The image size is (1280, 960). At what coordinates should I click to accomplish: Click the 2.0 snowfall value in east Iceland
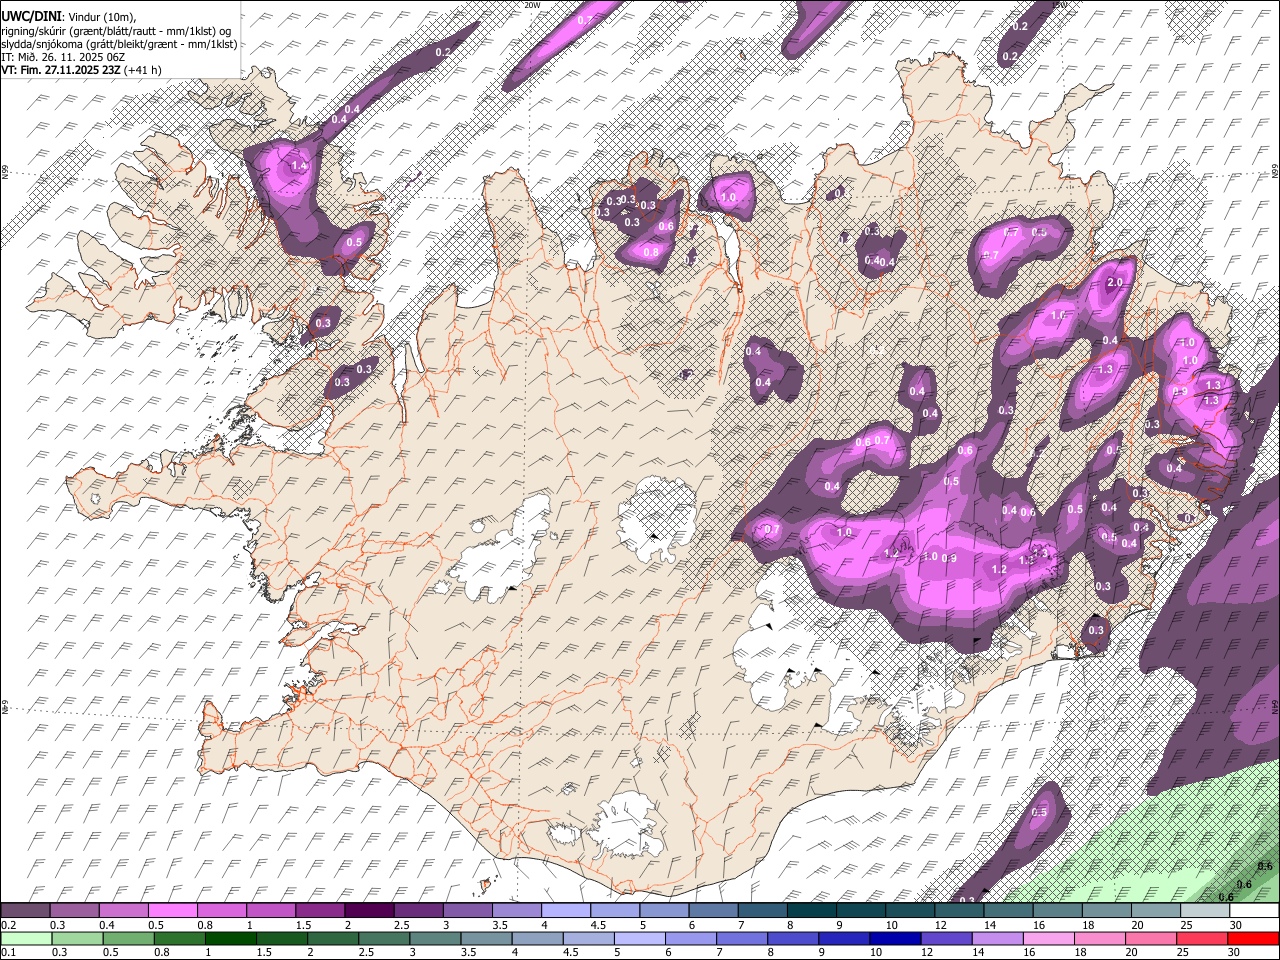coord(1115,283)
